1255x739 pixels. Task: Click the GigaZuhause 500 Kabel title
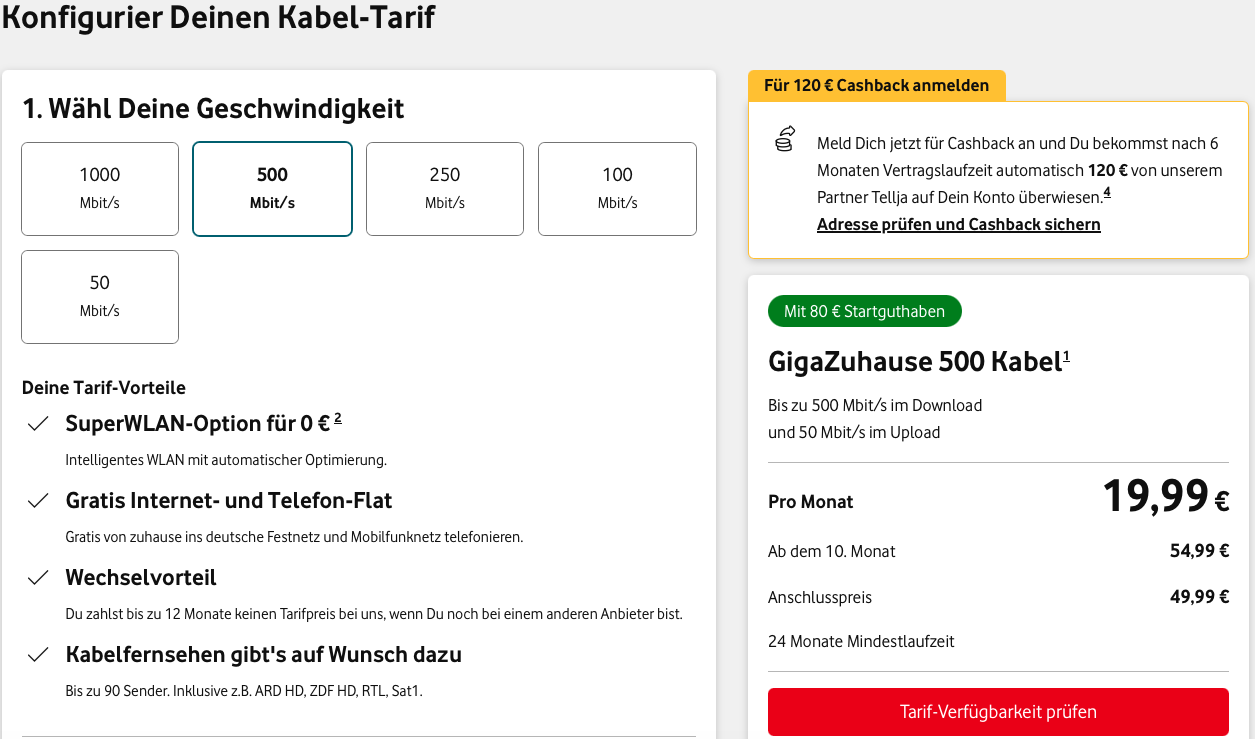(914, 361)
